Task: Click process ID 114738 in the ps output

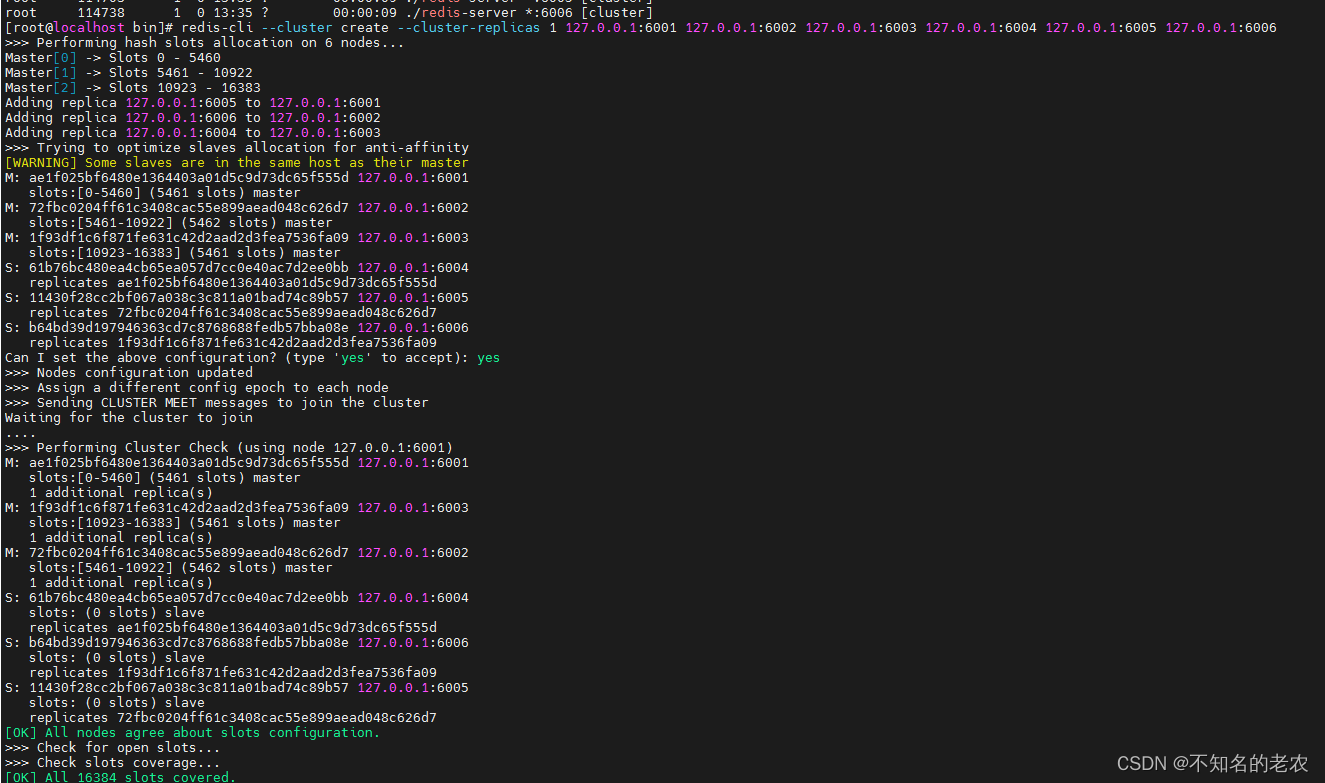Action: 101,13
